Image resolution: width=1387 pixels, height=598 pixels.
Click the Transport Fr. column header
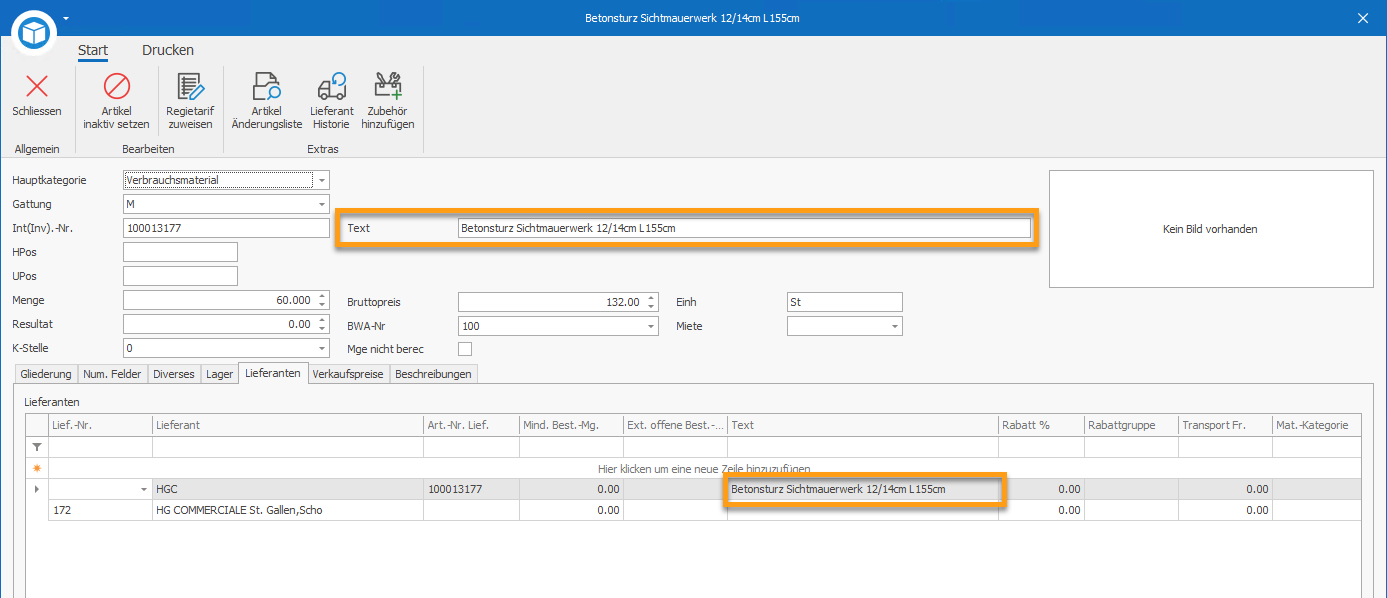tap(1225, 425)
